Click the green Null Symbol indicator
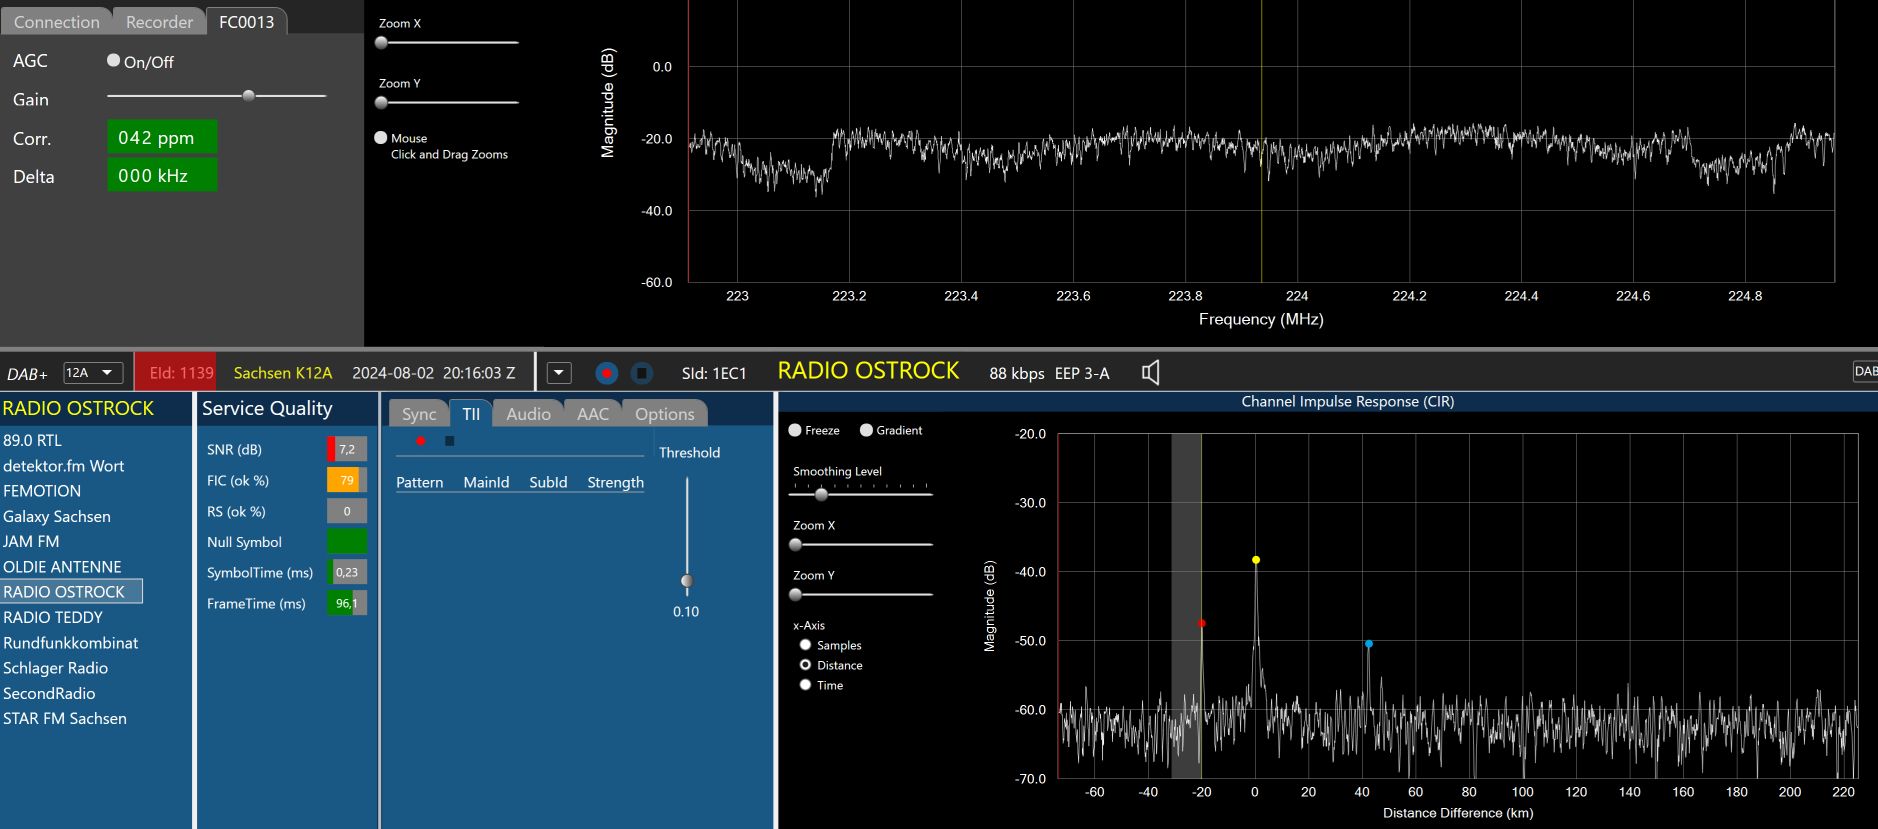1878x829 pixels. [346, 541]
